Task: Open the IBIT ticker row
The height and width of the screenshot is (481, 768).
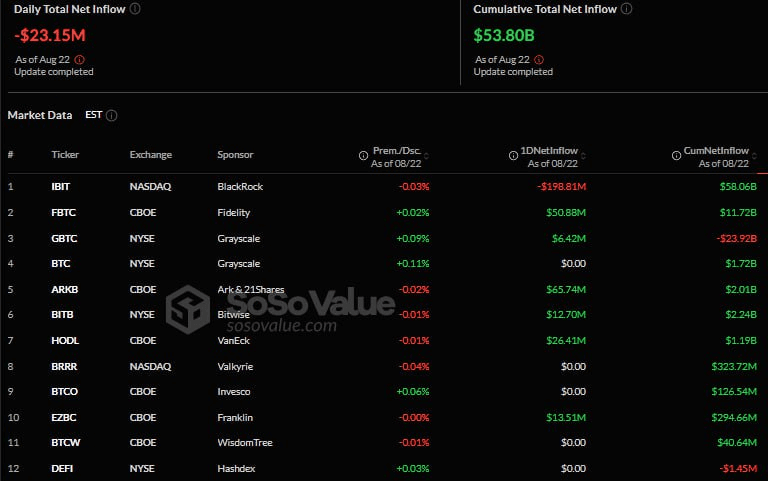Action: 382,187
